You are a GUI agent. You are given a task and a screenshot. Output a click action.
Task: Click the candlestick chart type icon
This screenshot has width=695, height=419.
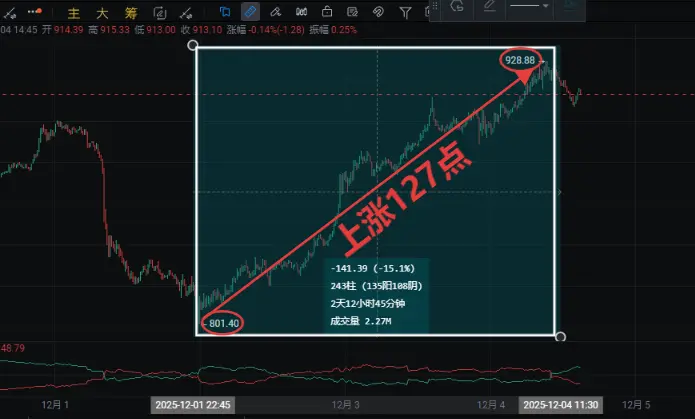[x=301, y=12]
